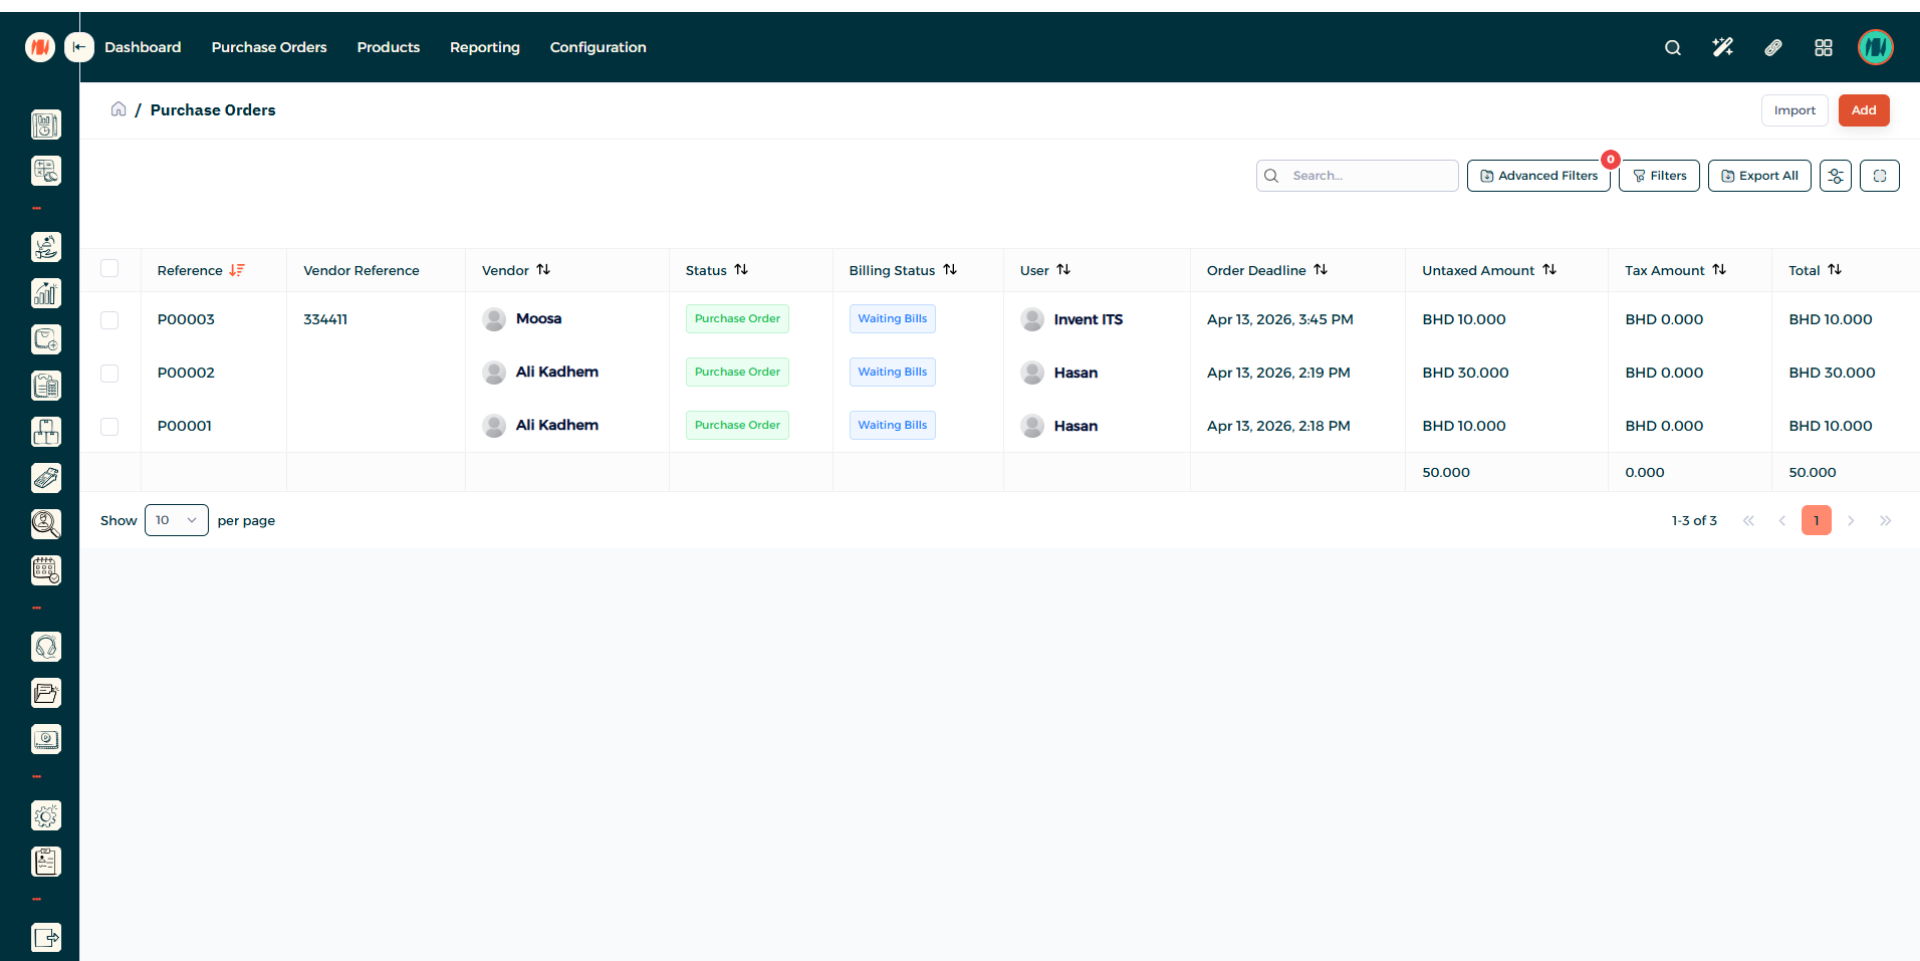
Task: Open the Reporting menu
Action: point(484,47)
